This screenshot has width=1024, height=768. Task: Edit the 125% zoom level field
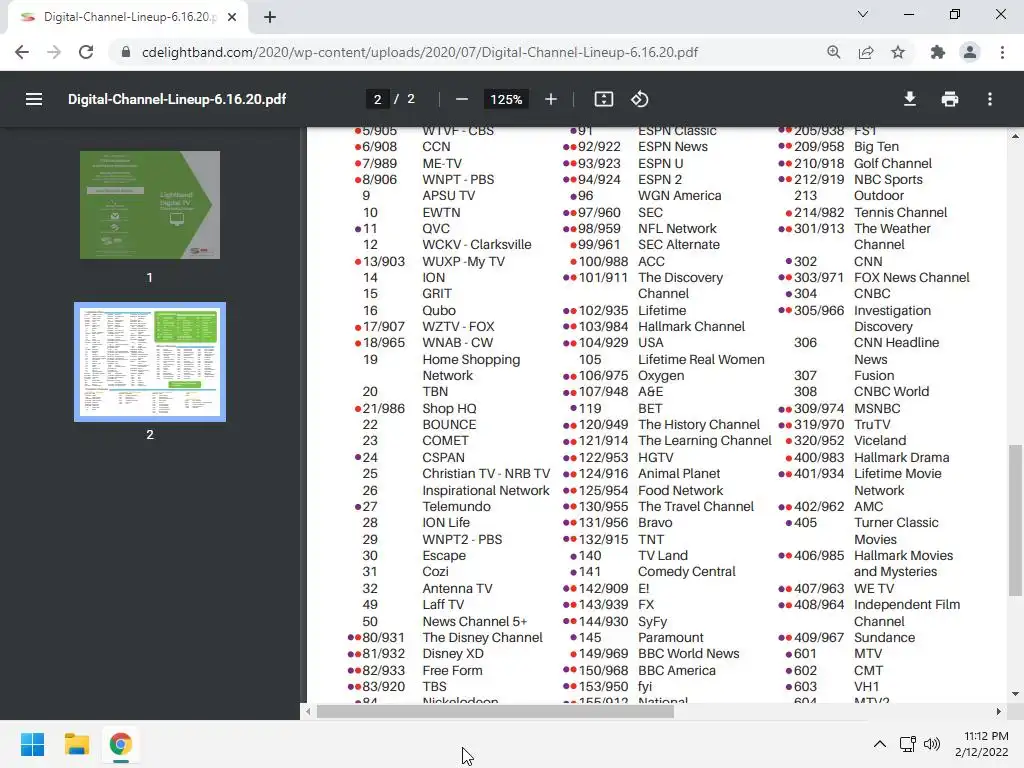click(506, 99)
